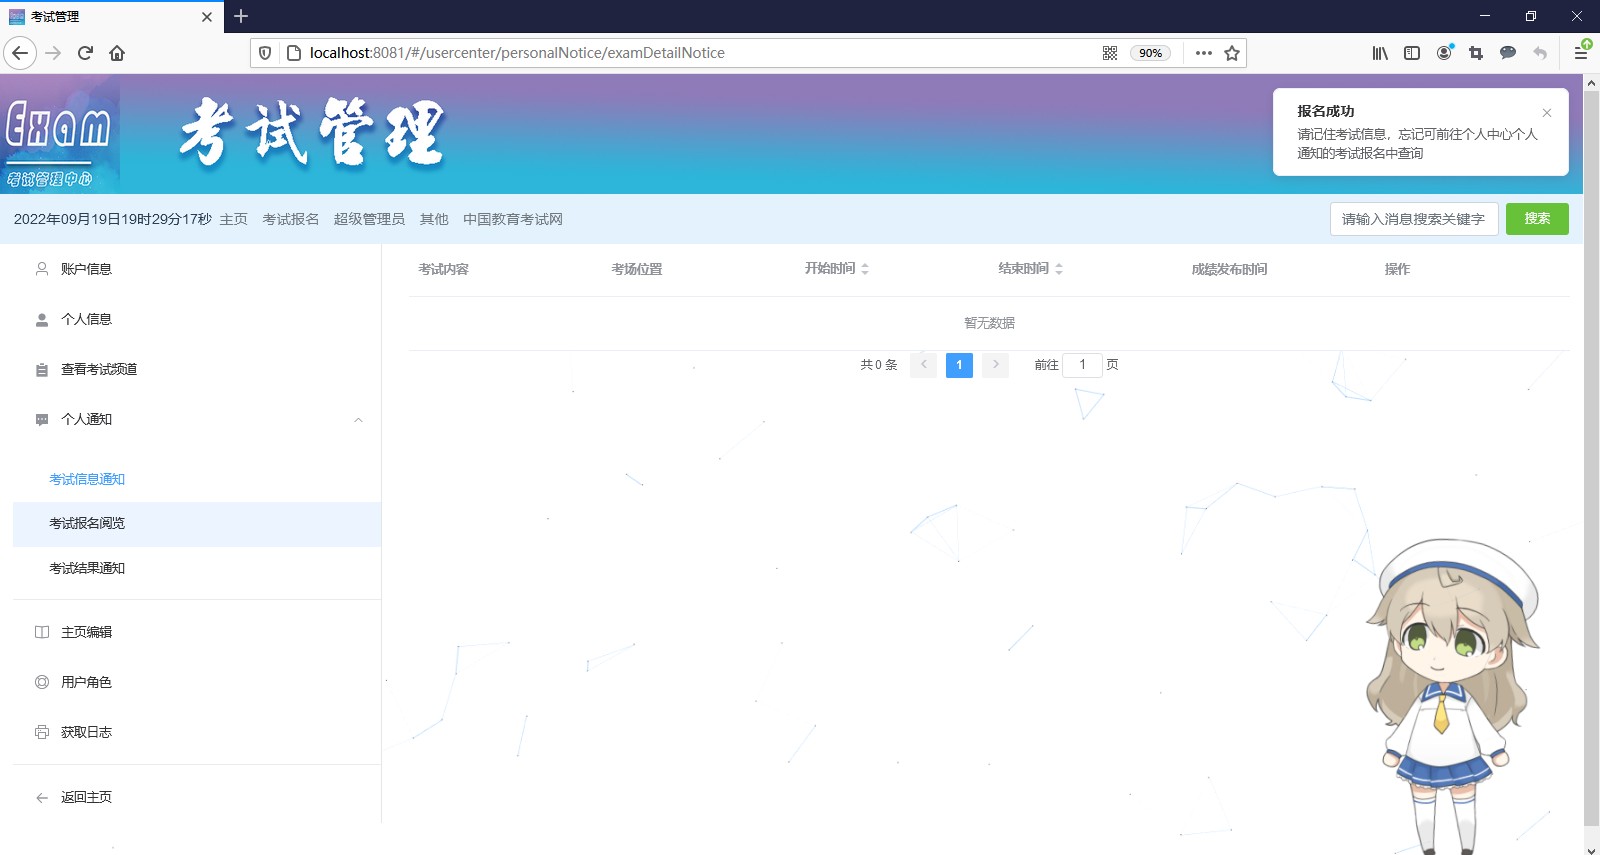Click the green 搜索 button

1537,219
